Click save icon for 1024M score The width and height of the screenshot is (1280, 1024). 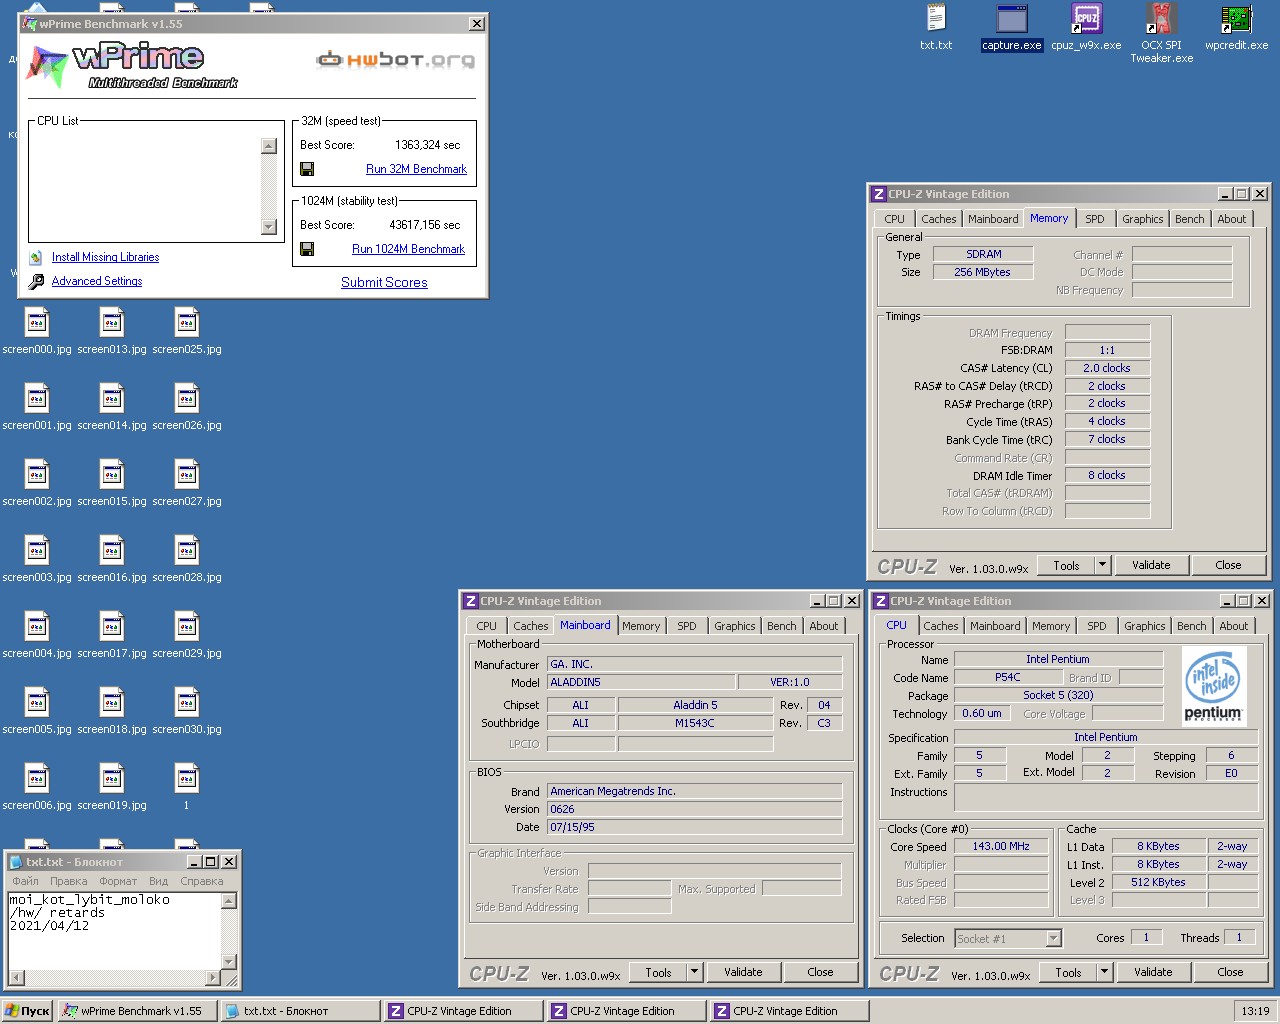tap(307, 249)
